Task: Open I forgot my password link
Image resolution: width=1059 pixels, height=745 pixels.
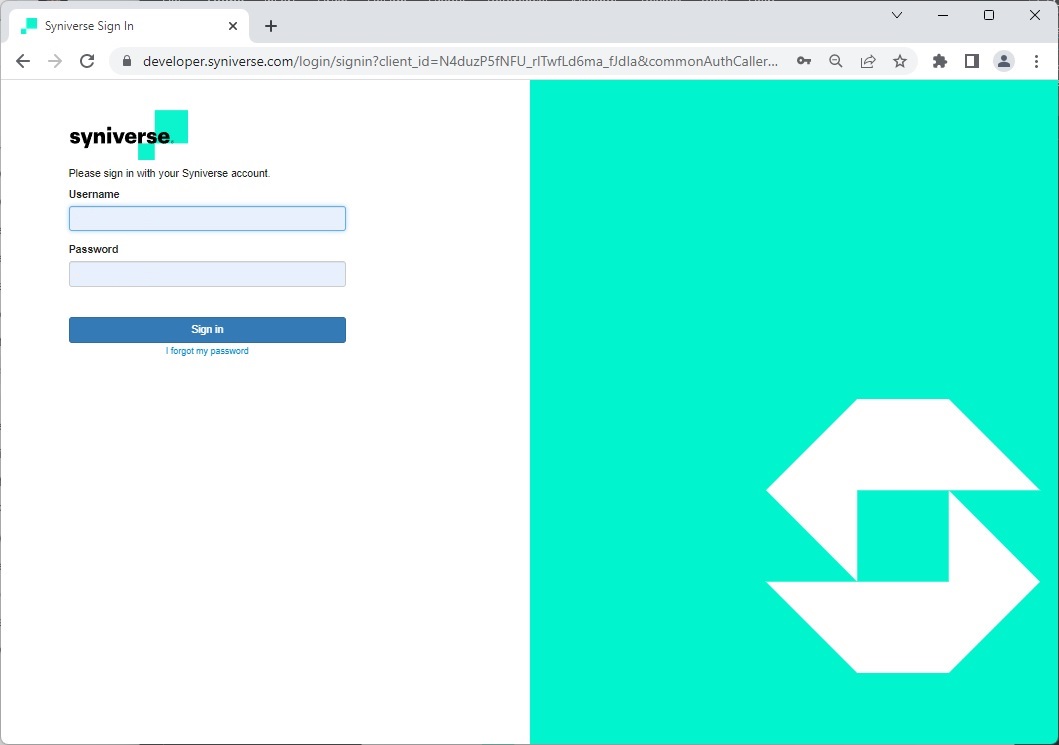Action: point(207,351)
